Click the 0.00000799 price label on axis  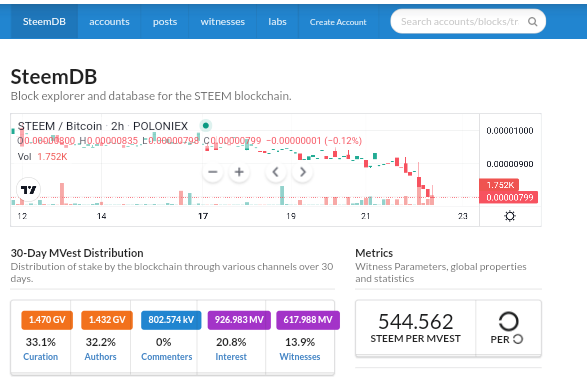pos(509,197)
